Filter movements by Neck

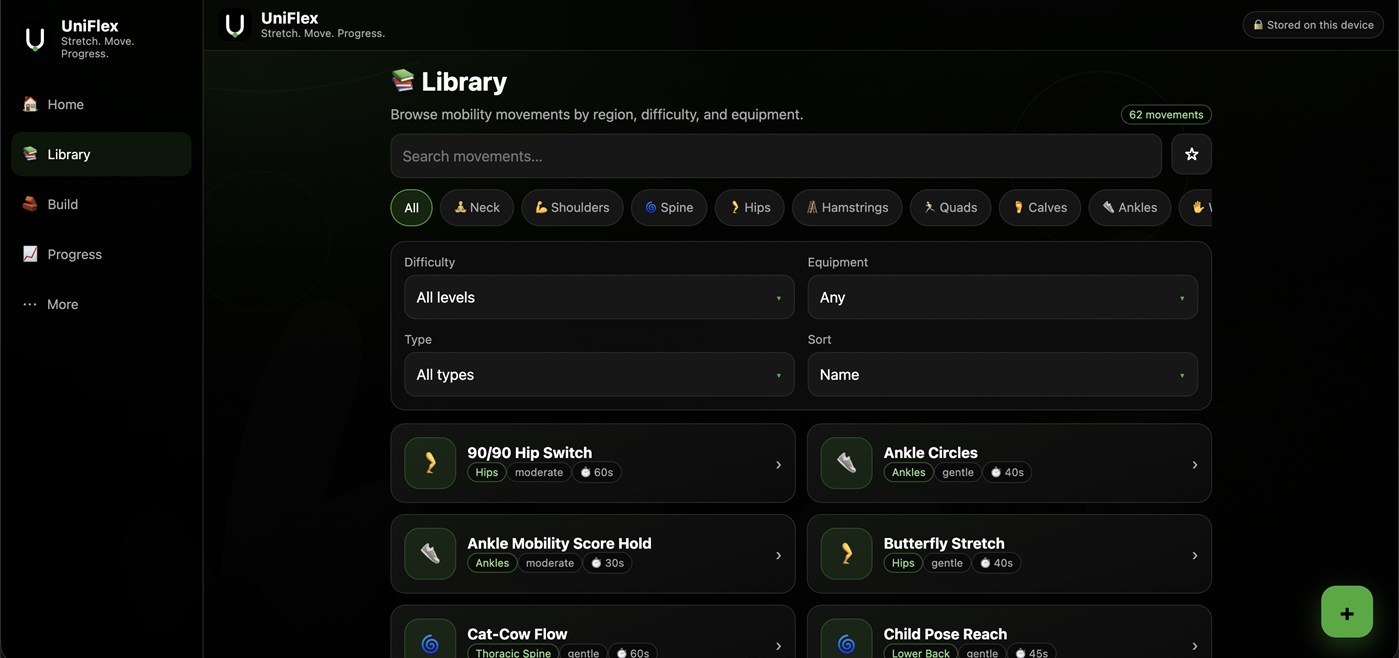pos(477,208)
